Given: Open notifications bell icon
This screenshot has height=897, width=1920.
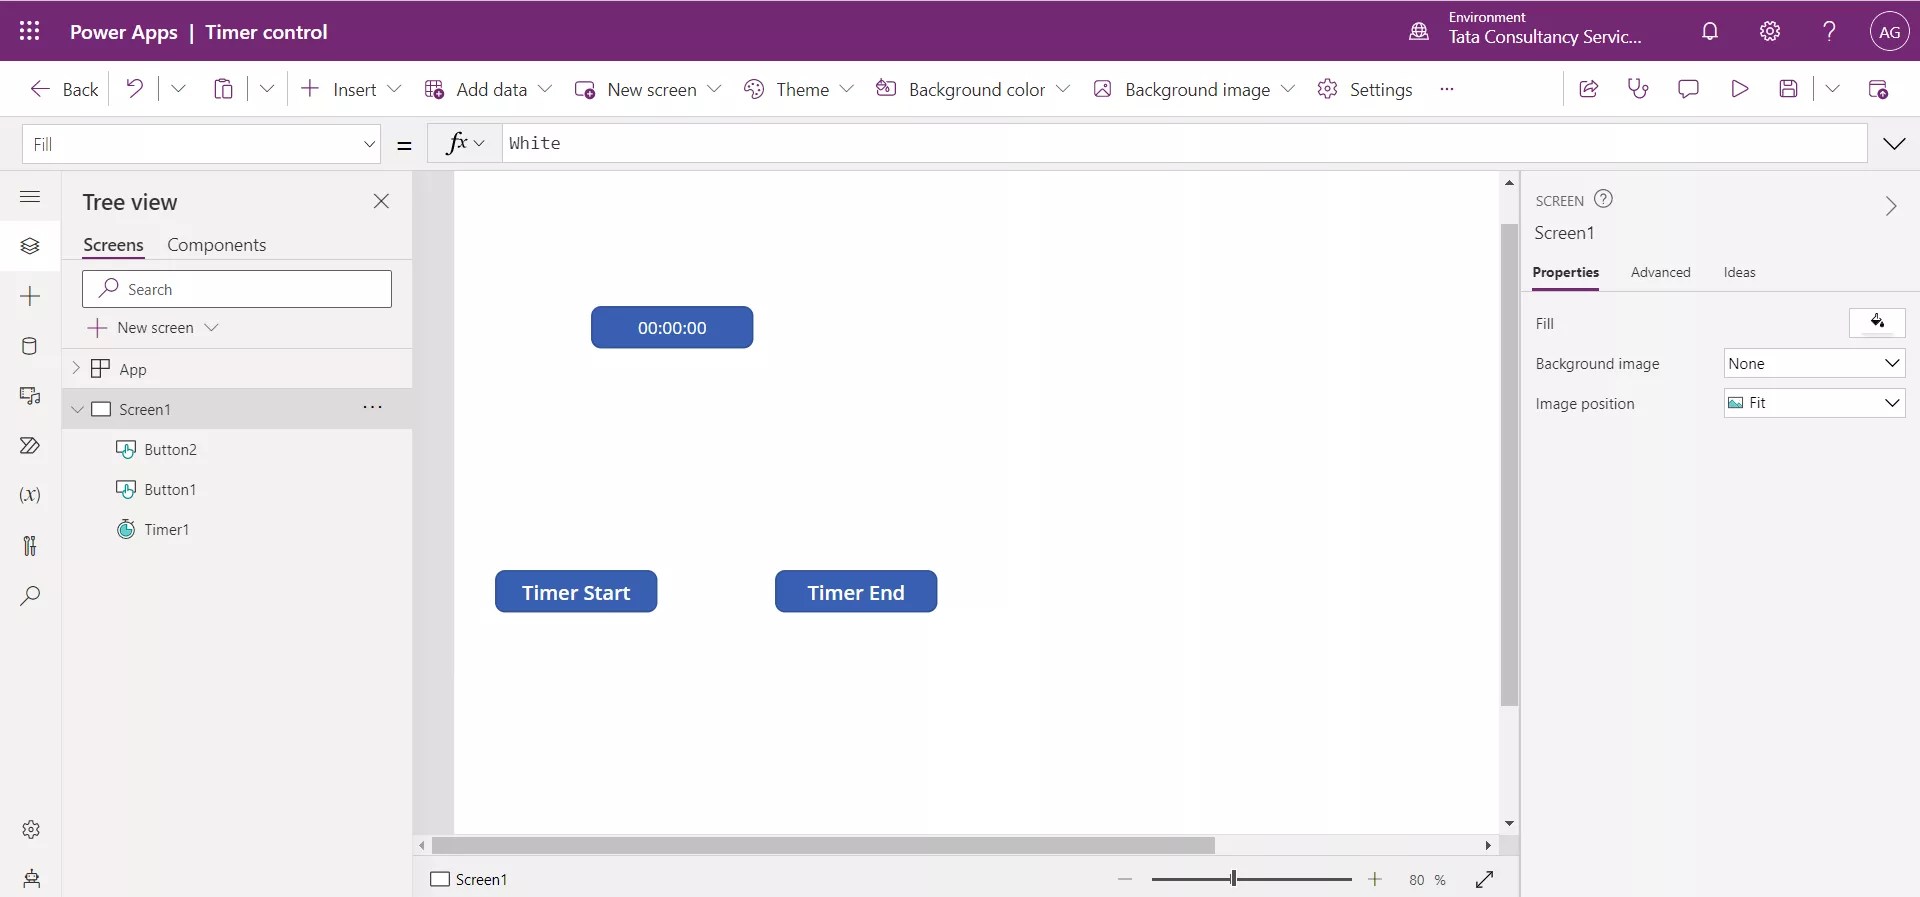Looking at the screenshot, I should (x=1710, y=31).
